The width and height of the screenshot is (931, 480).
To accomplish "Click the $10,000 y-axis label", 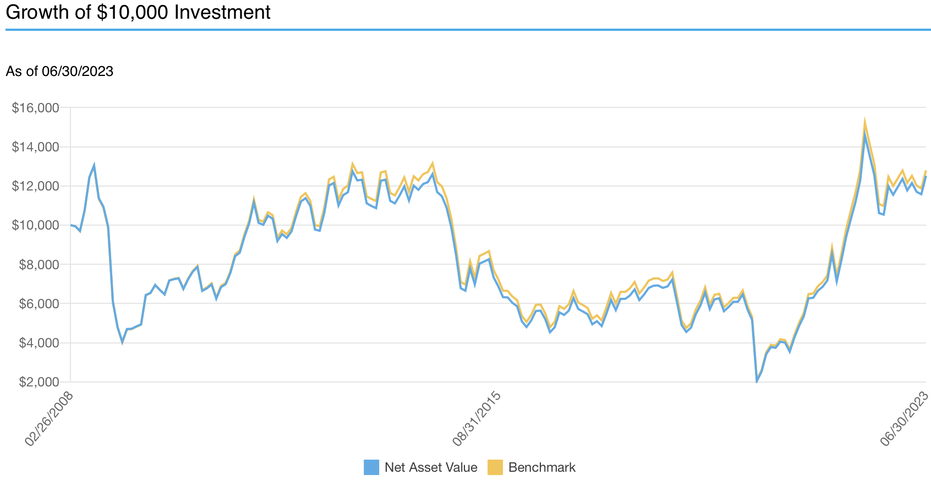I will coord(35,225).
